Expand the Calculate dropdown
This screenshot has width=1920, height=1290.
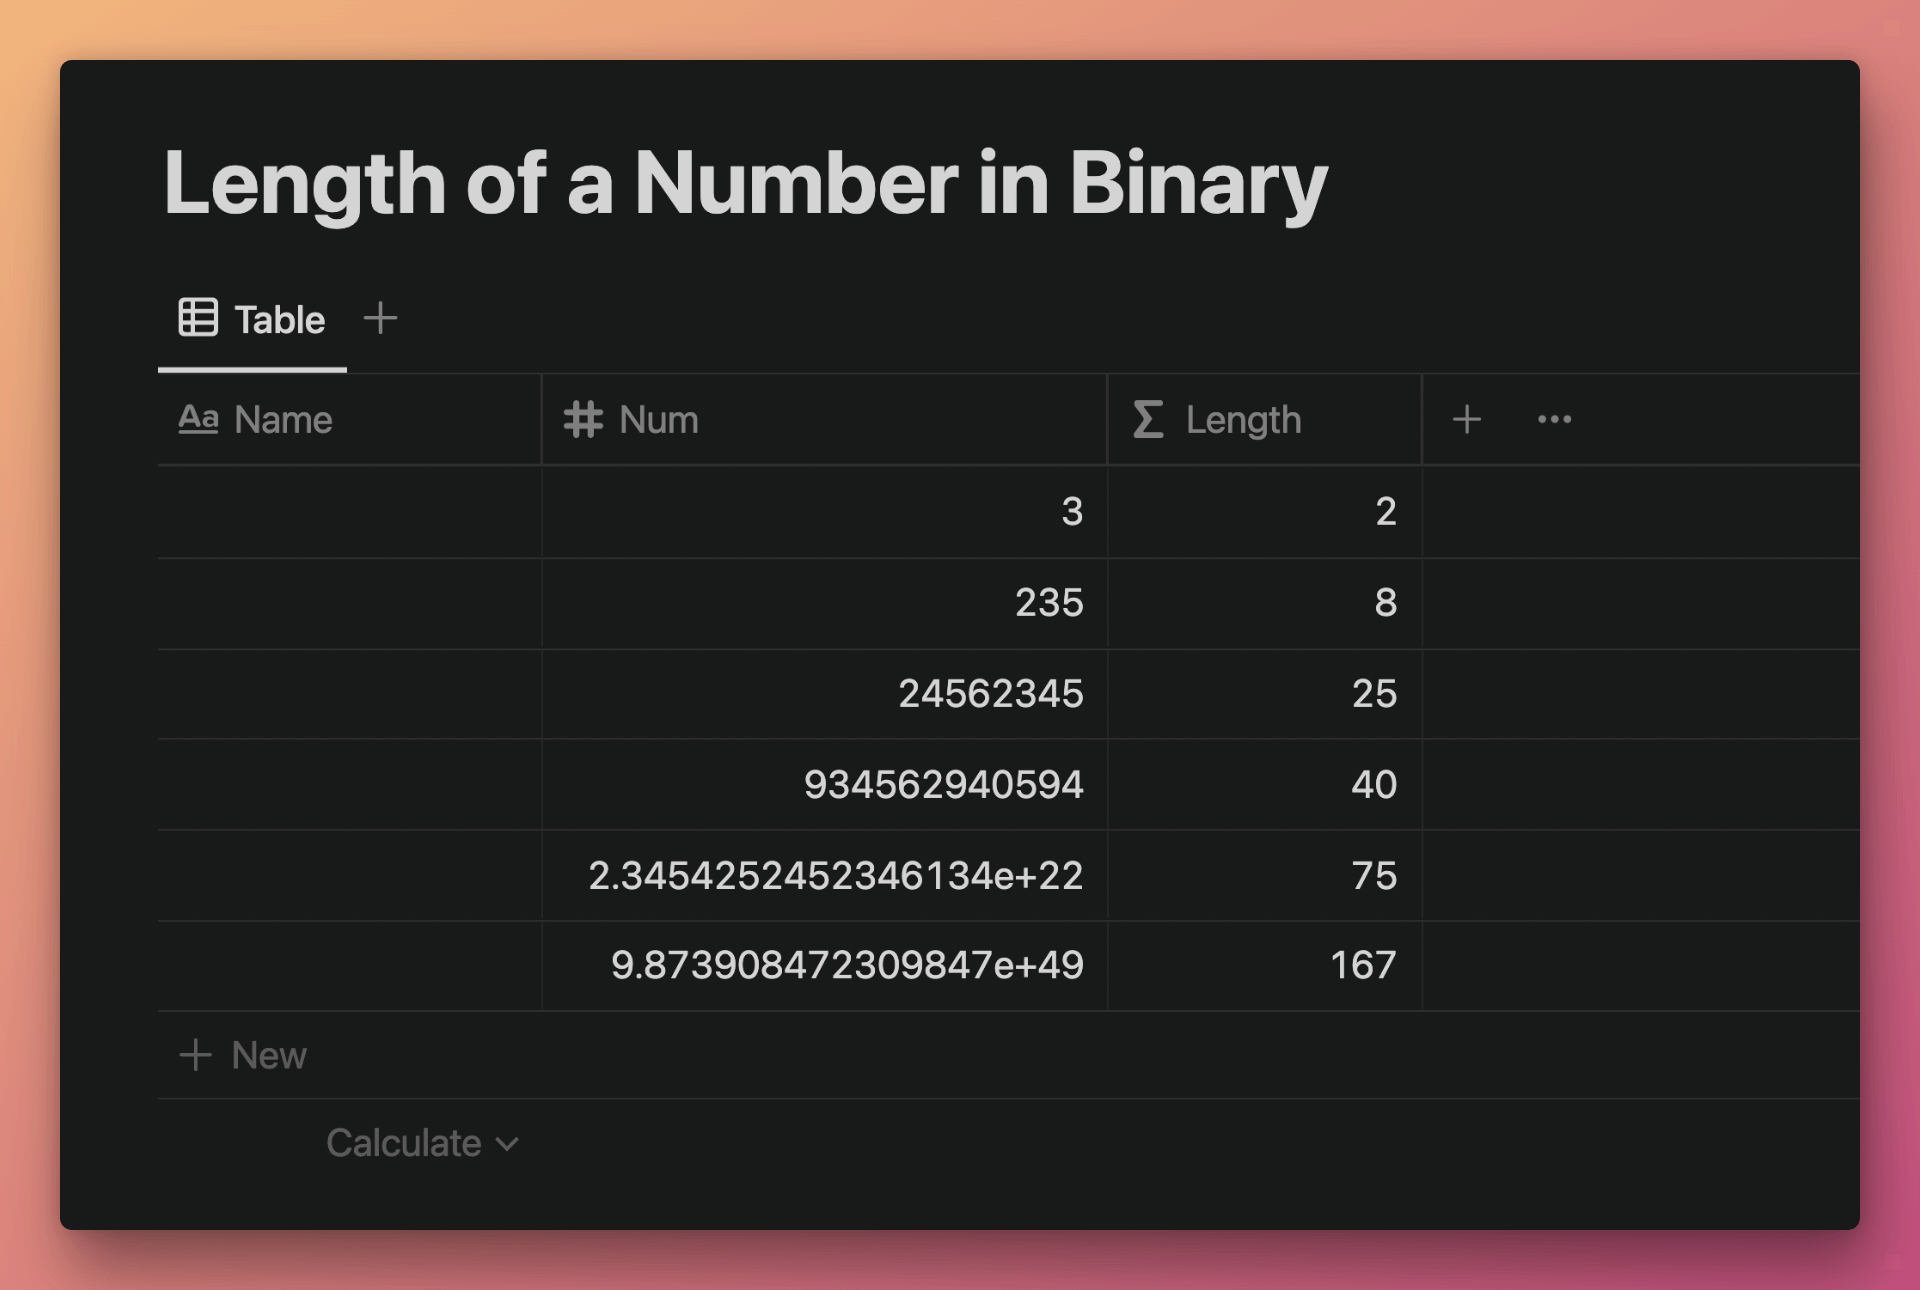click(x=422, y=1143)
